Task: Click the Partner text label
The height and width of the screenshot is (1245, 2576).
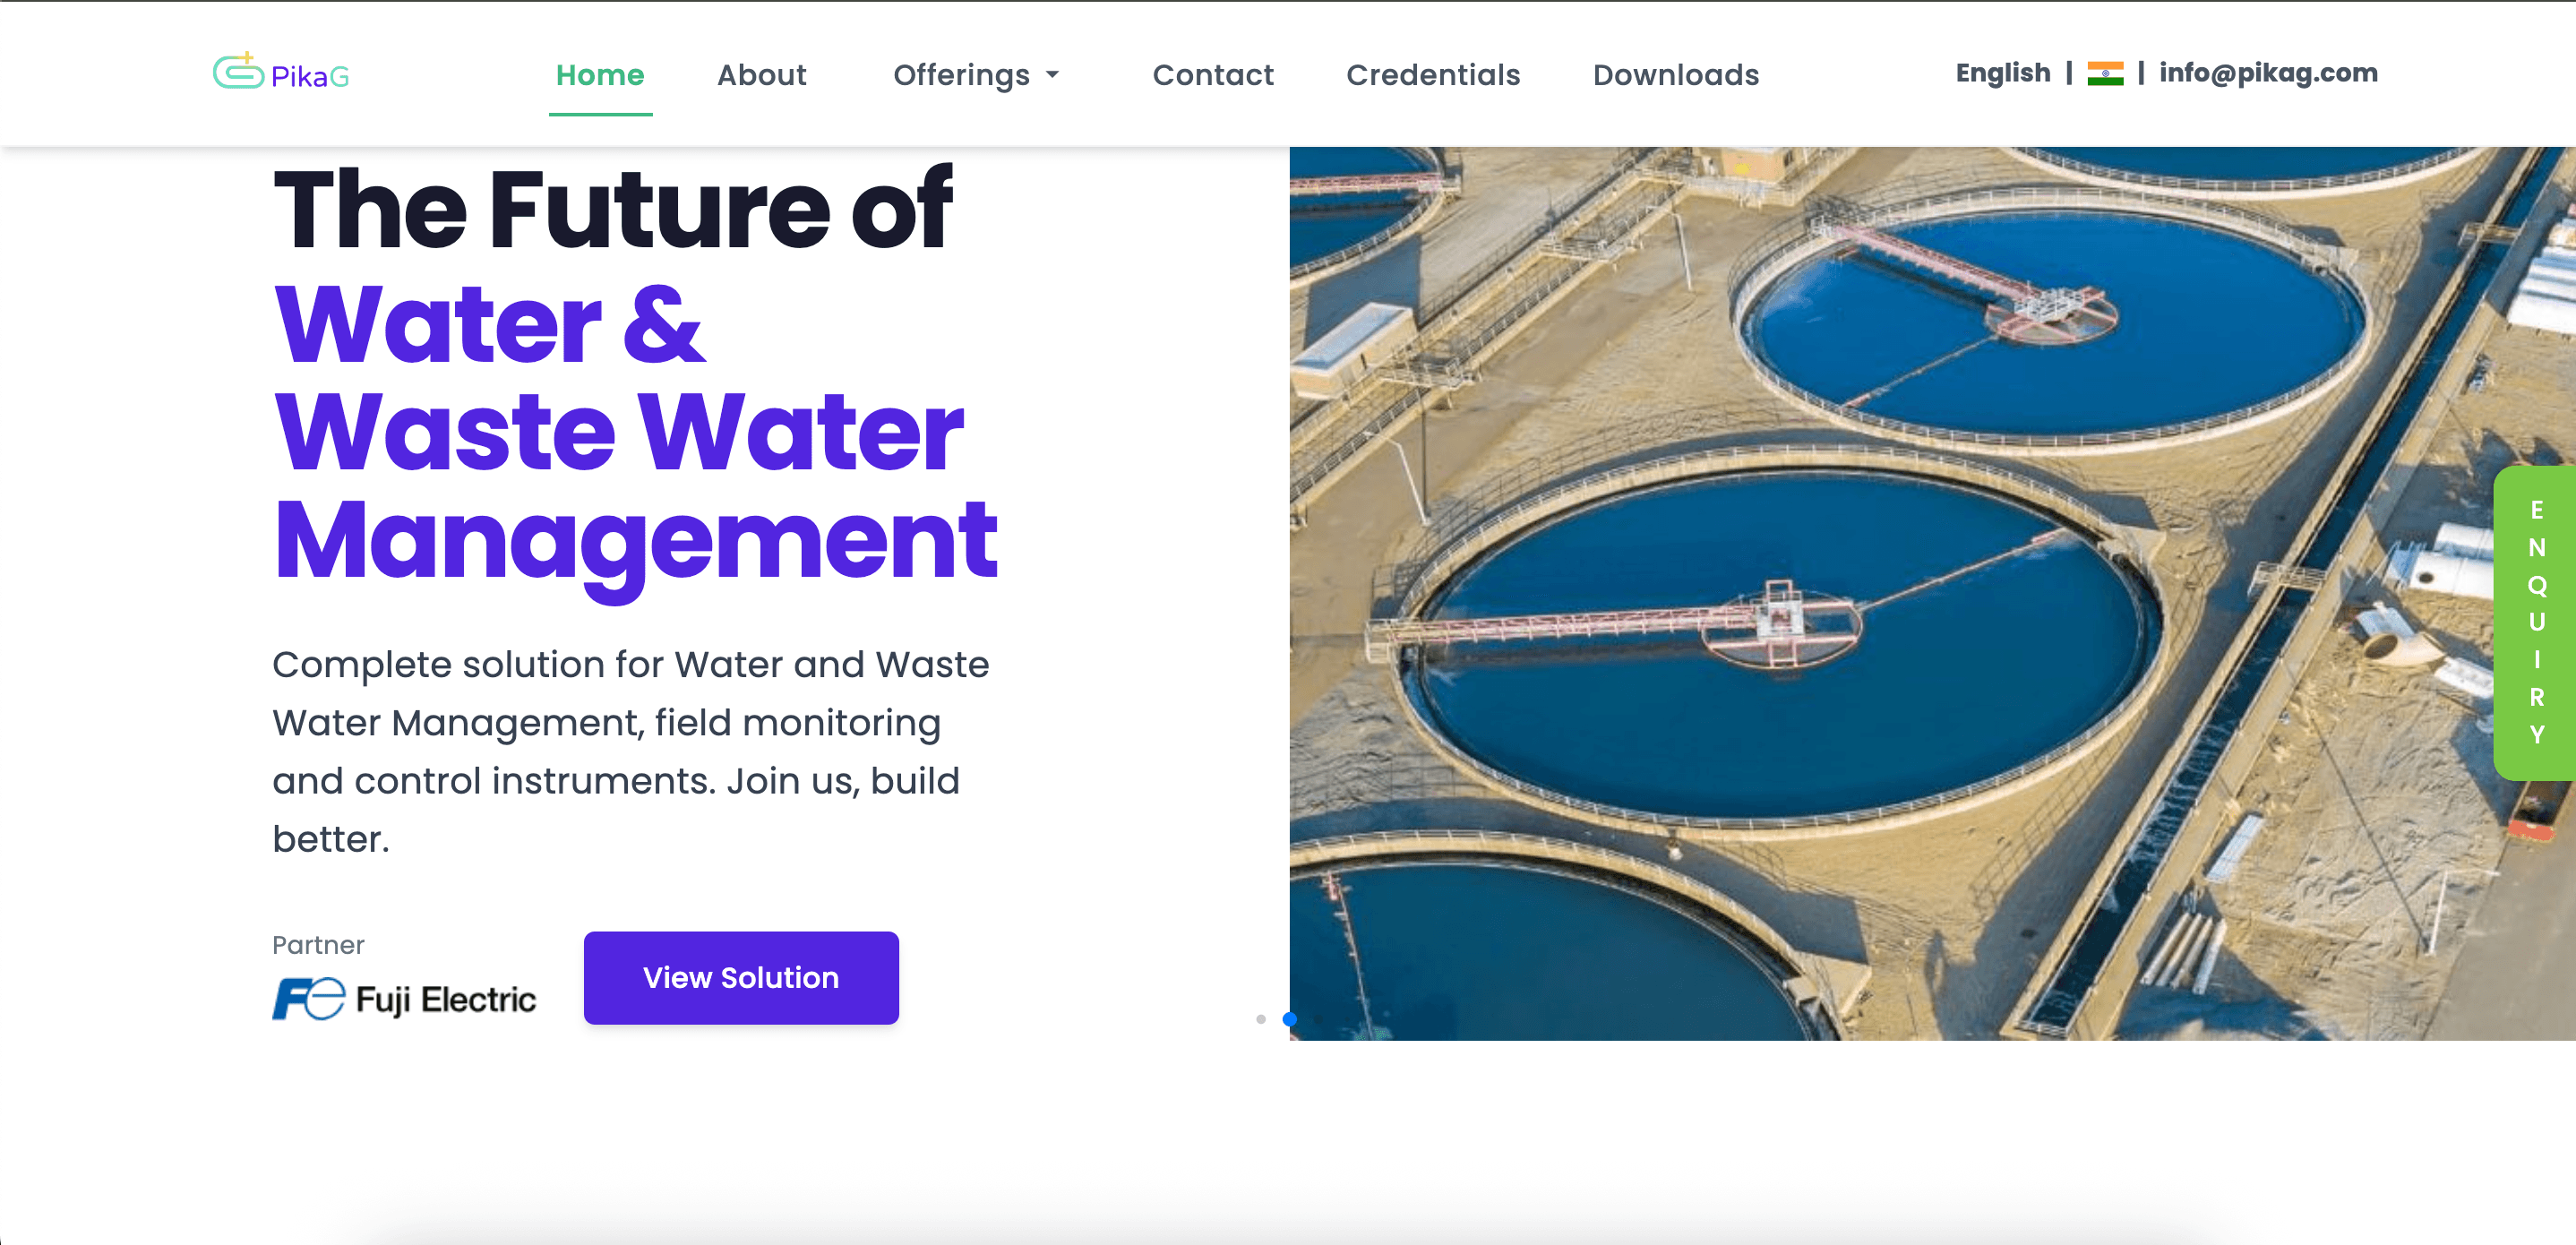Action: click(x=316, y=943)
